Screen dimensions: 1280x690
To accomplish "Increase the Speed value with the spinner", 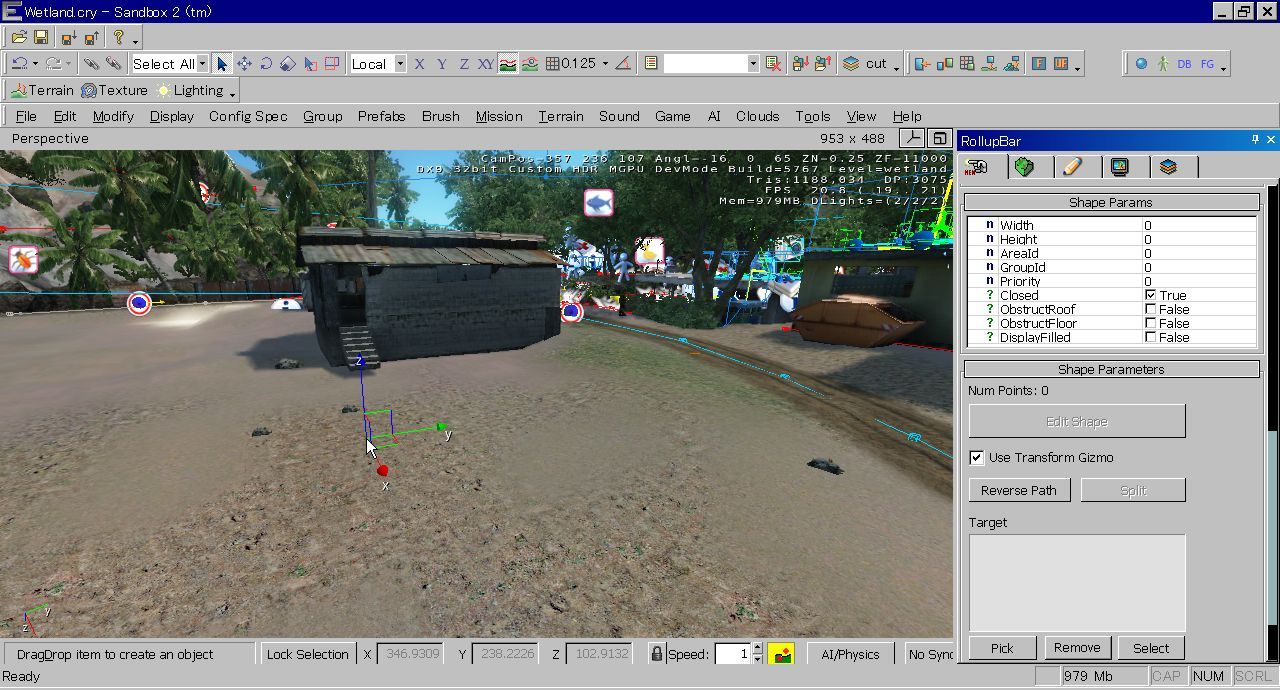I will click(x=757, y=648).
